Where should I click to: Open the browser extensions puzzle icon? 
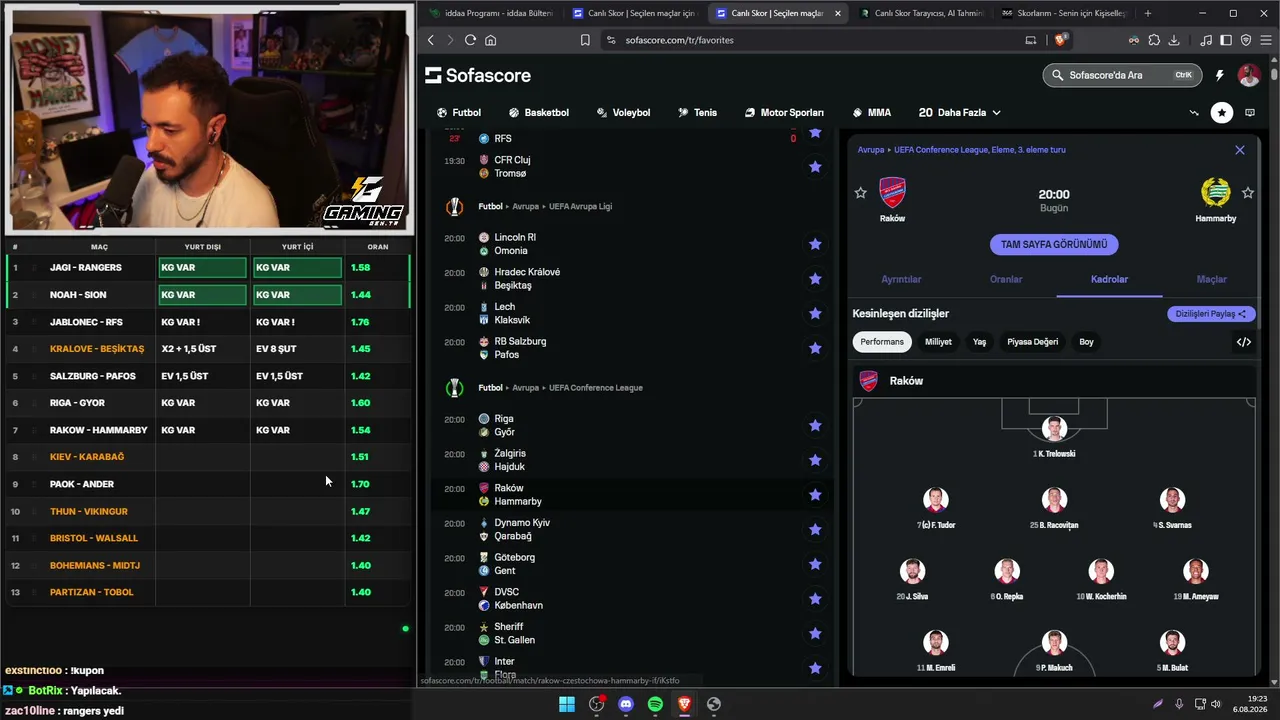(1154, 40)
